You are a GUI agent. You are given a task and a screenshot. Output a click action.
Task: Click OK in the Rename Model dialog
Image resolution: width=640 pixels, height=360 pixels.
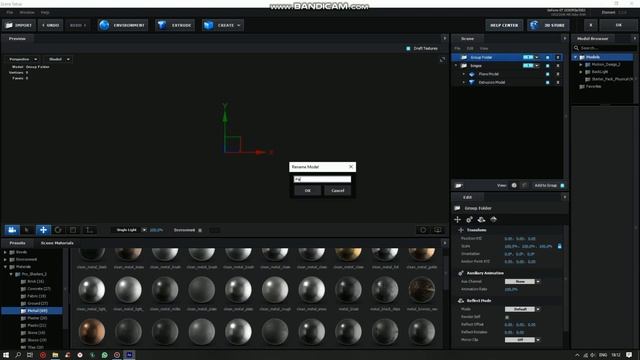307,191
